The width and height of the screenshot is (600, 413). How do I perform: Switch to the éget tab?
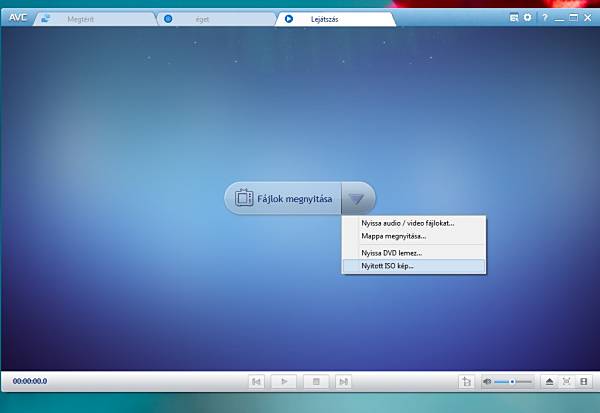pos(217,19)
